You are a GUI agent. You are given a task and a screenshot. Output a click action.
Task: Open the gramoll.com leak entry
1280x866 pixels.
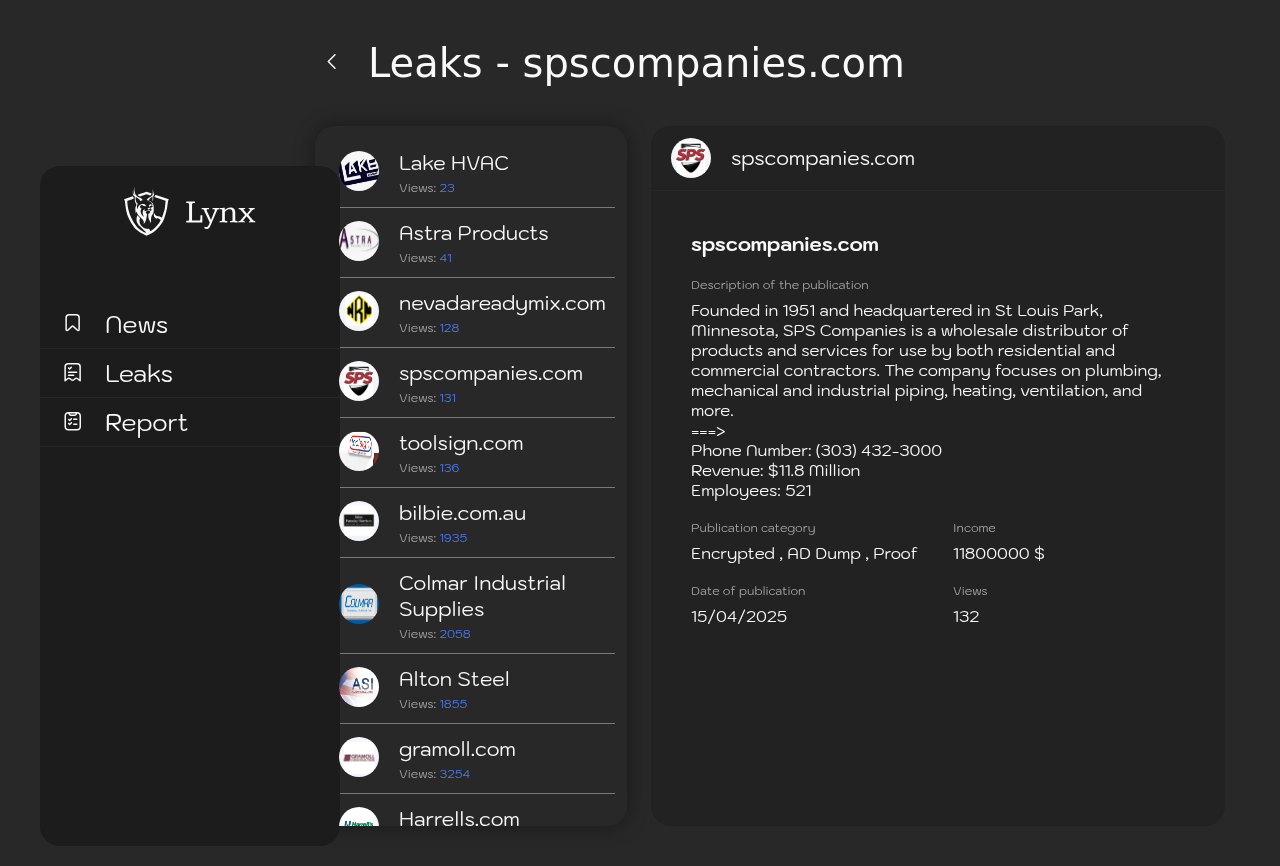(x=477, y=759)
